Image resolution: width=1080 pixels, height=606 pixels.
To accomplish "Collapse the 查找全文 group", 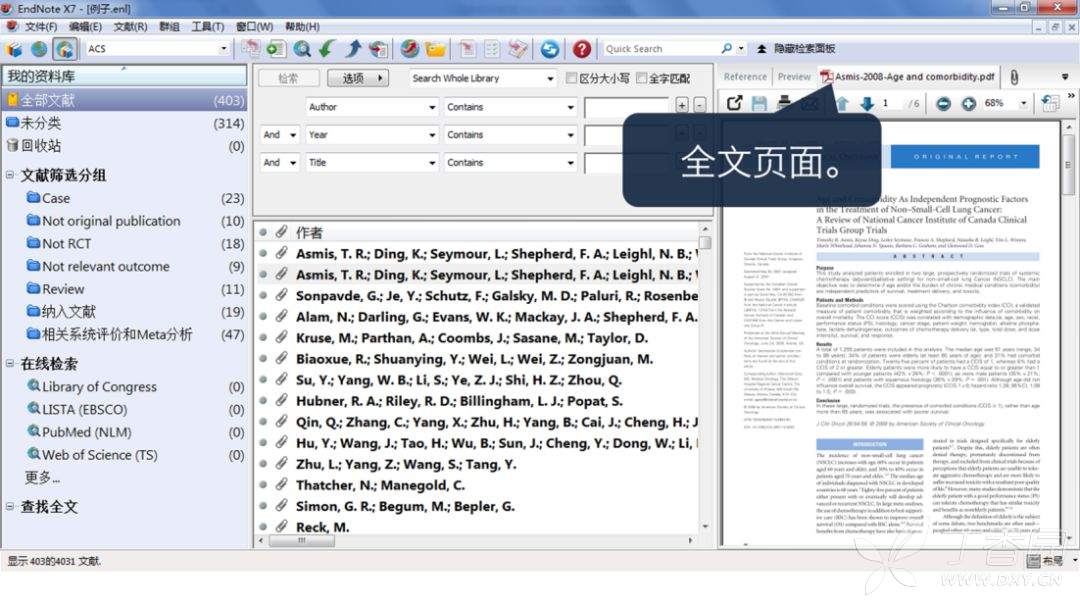I will tap(10, 506).
